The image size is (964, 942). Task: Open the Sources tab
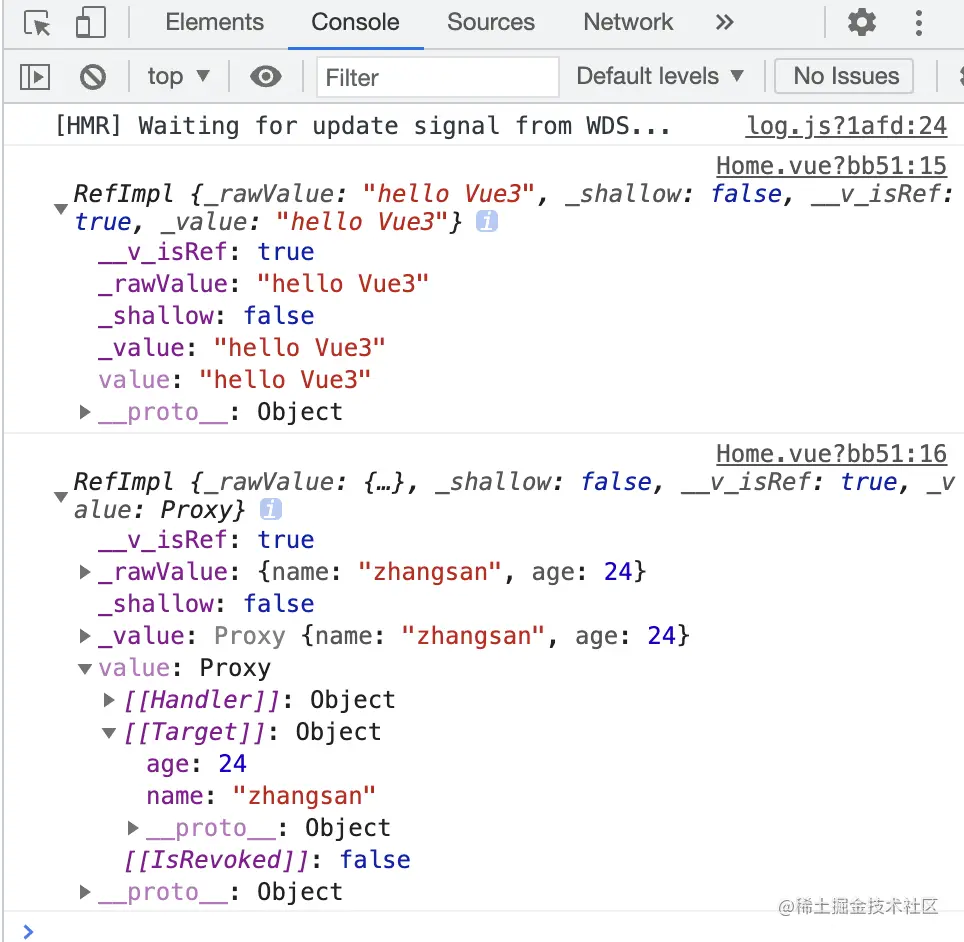491,23
